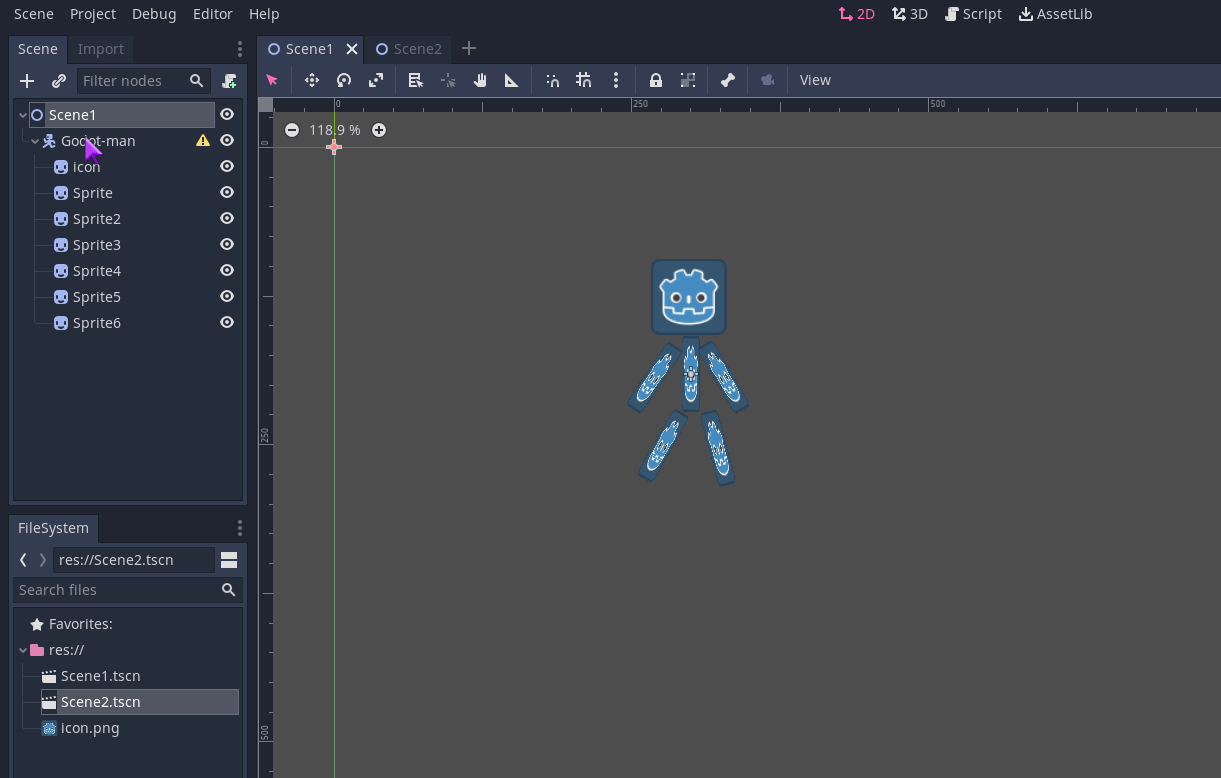Click the res://Scene2.tscn path field
The width and height of the screenshot is (1221, 778).
pos(133,560)
